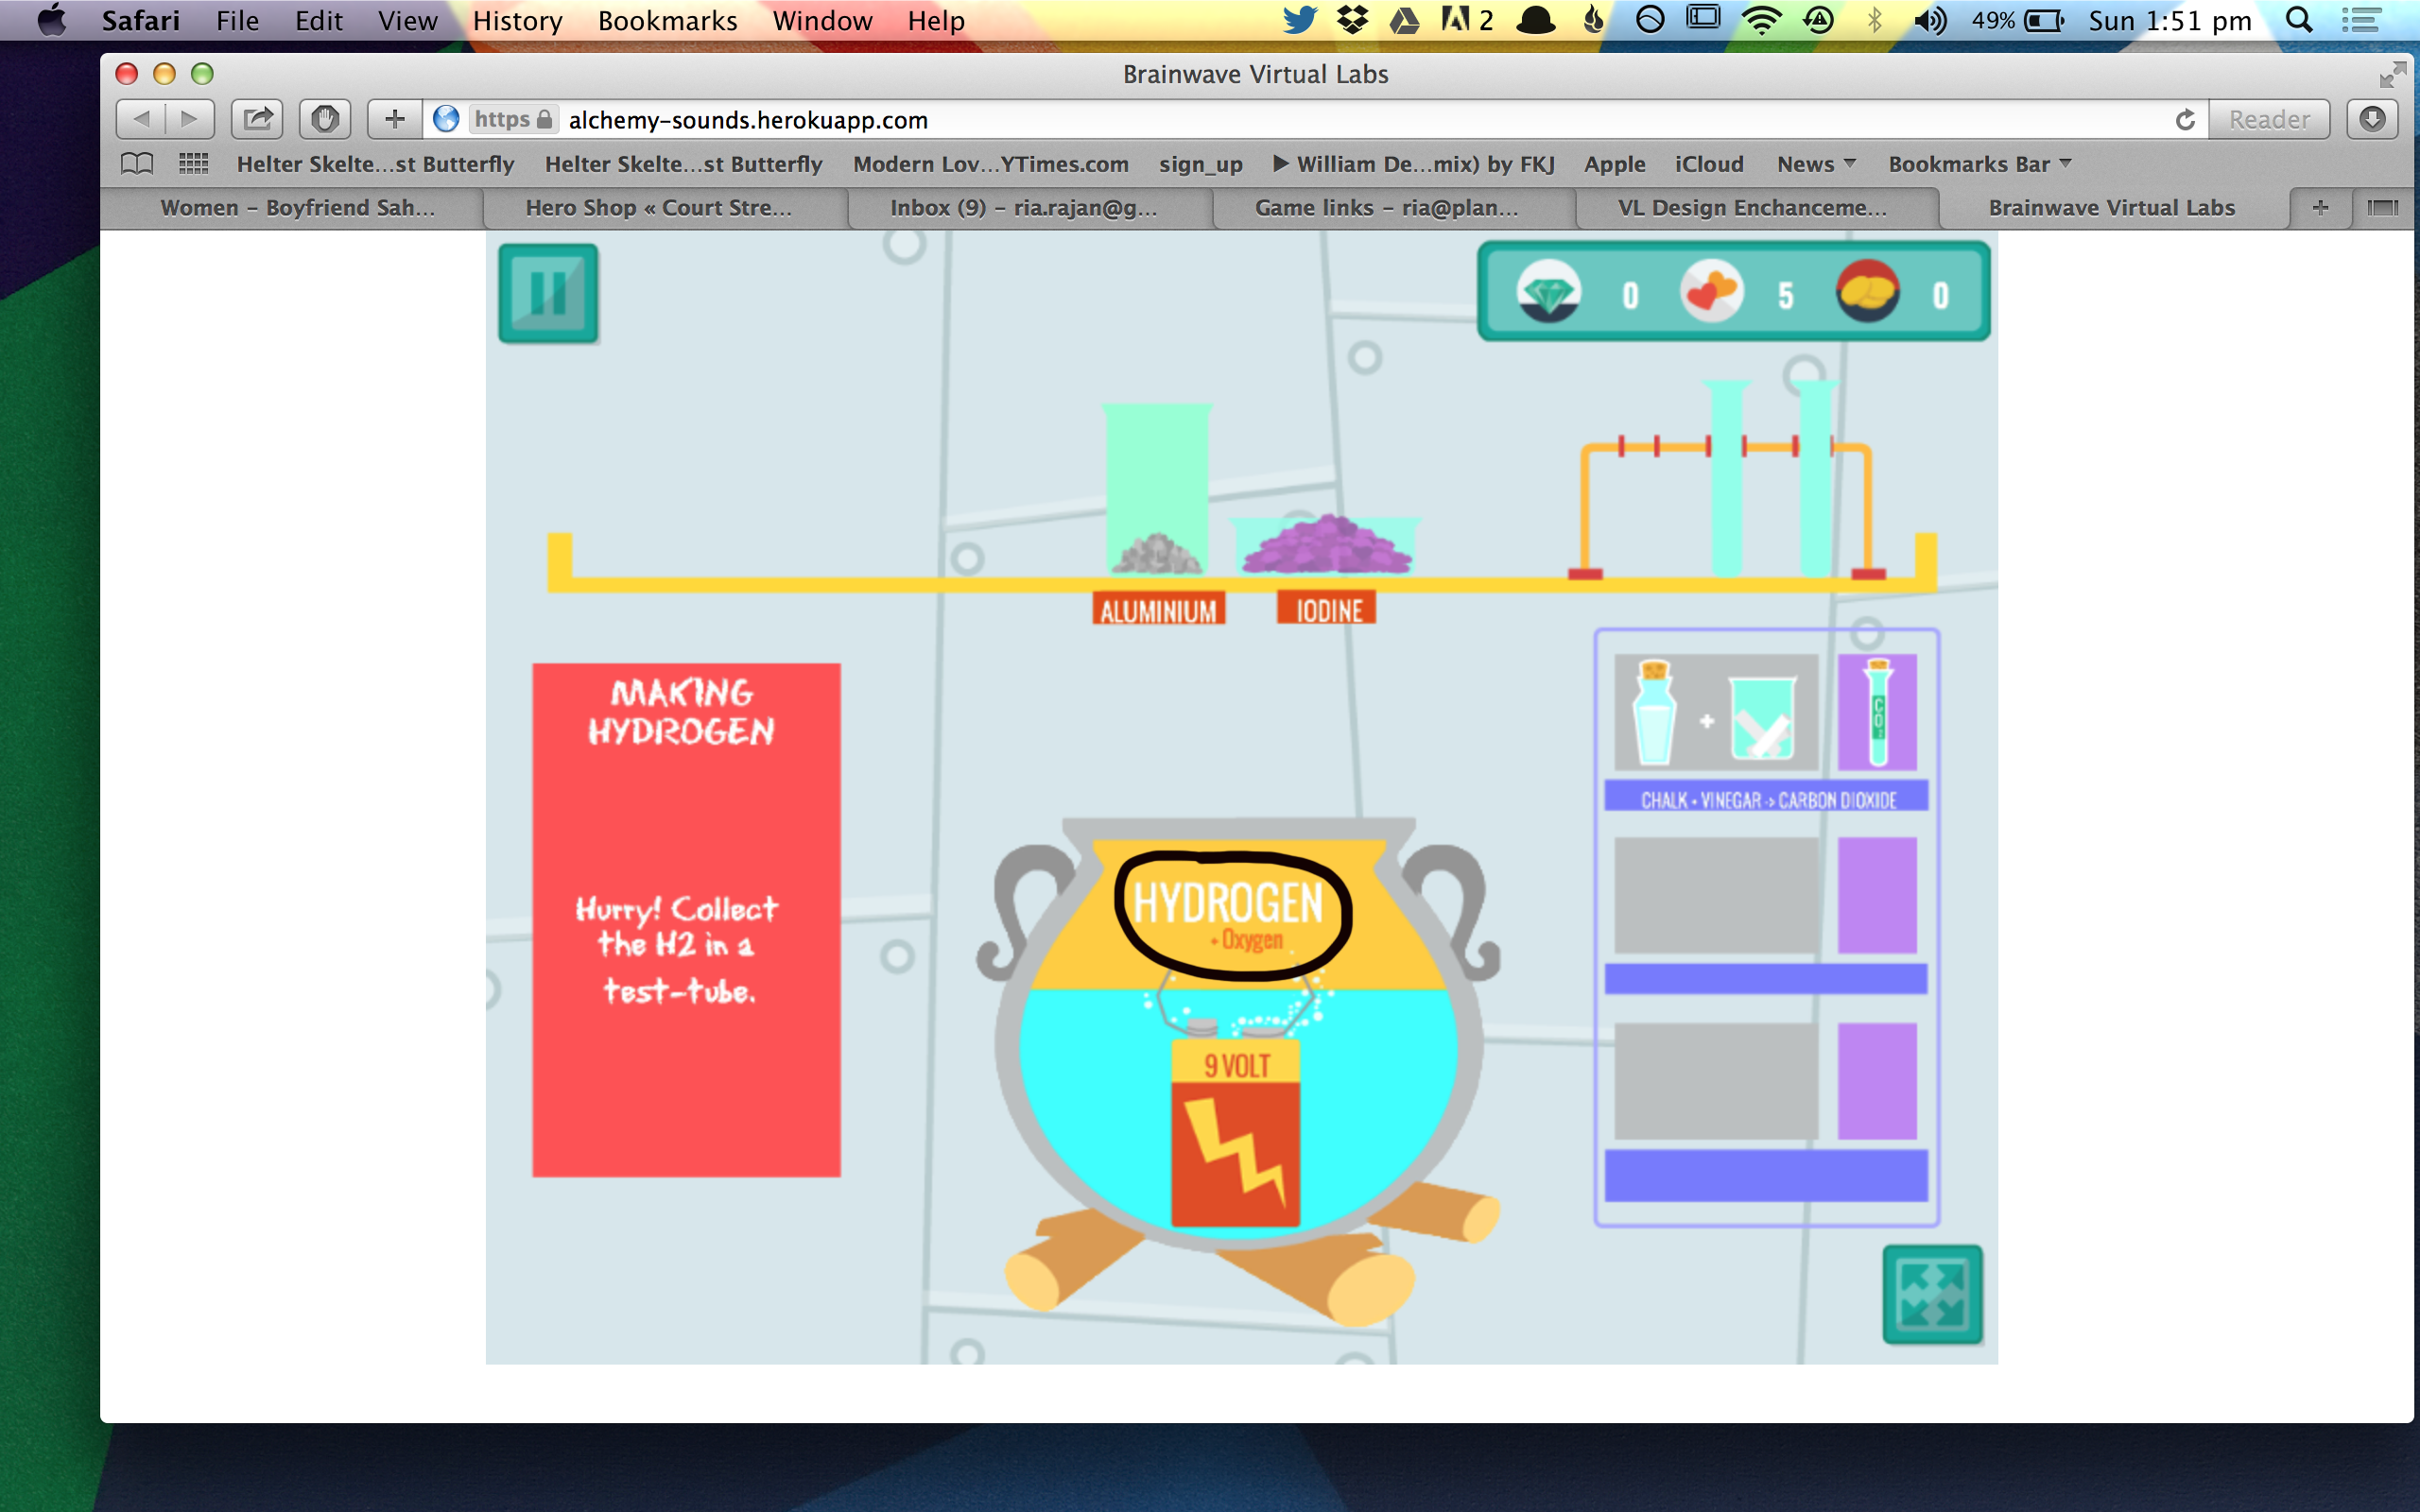Click the privacy hand icon in toolbar
This screenshot has width=2420, height=1512.
[325, 119]
